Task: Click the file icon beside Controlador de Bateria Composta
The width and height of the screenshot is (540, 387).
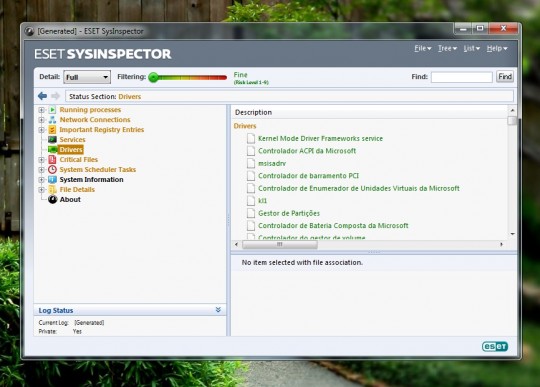Action: pos(251,226)
